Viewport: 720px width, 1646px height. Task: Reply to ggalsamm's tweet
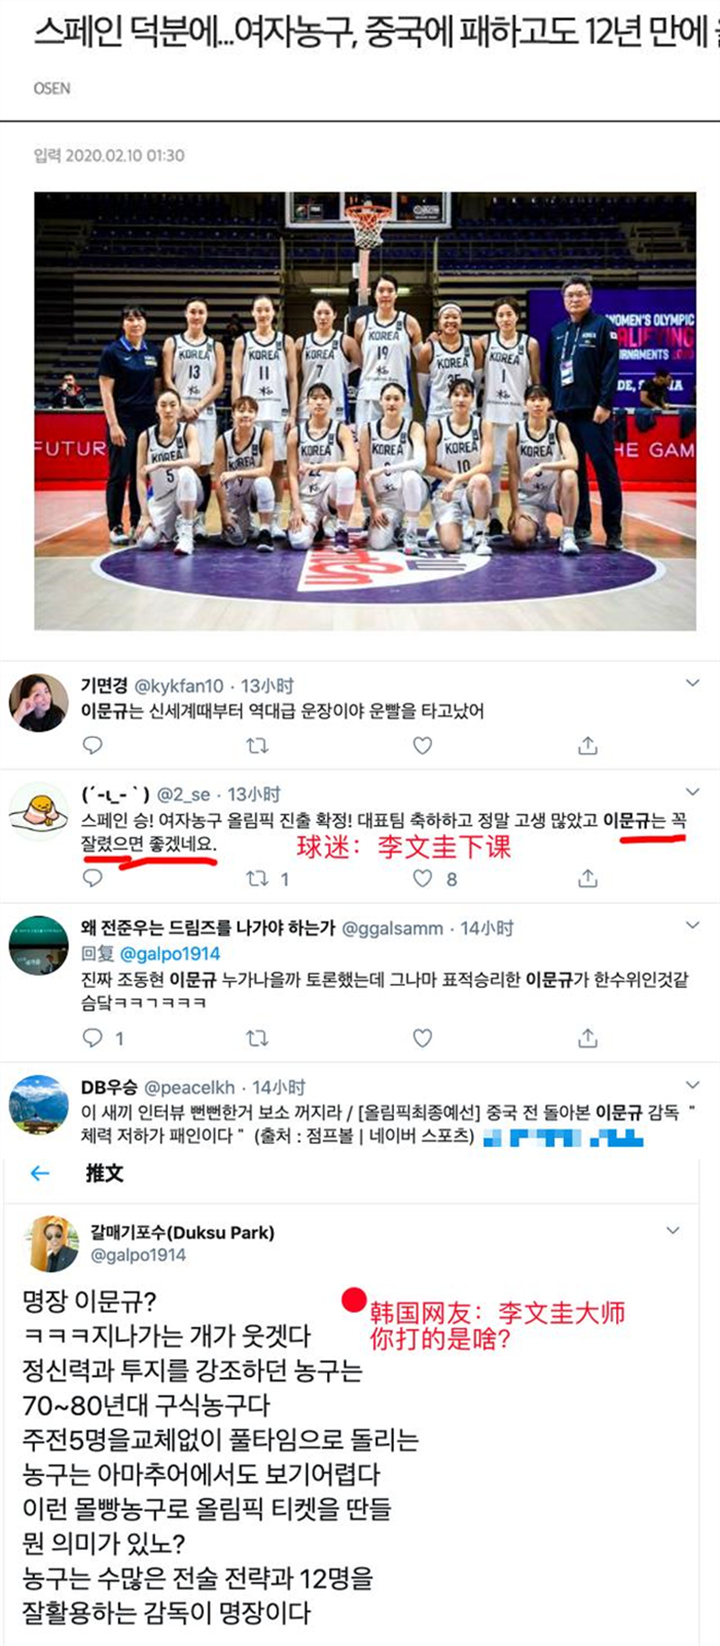92,1038
